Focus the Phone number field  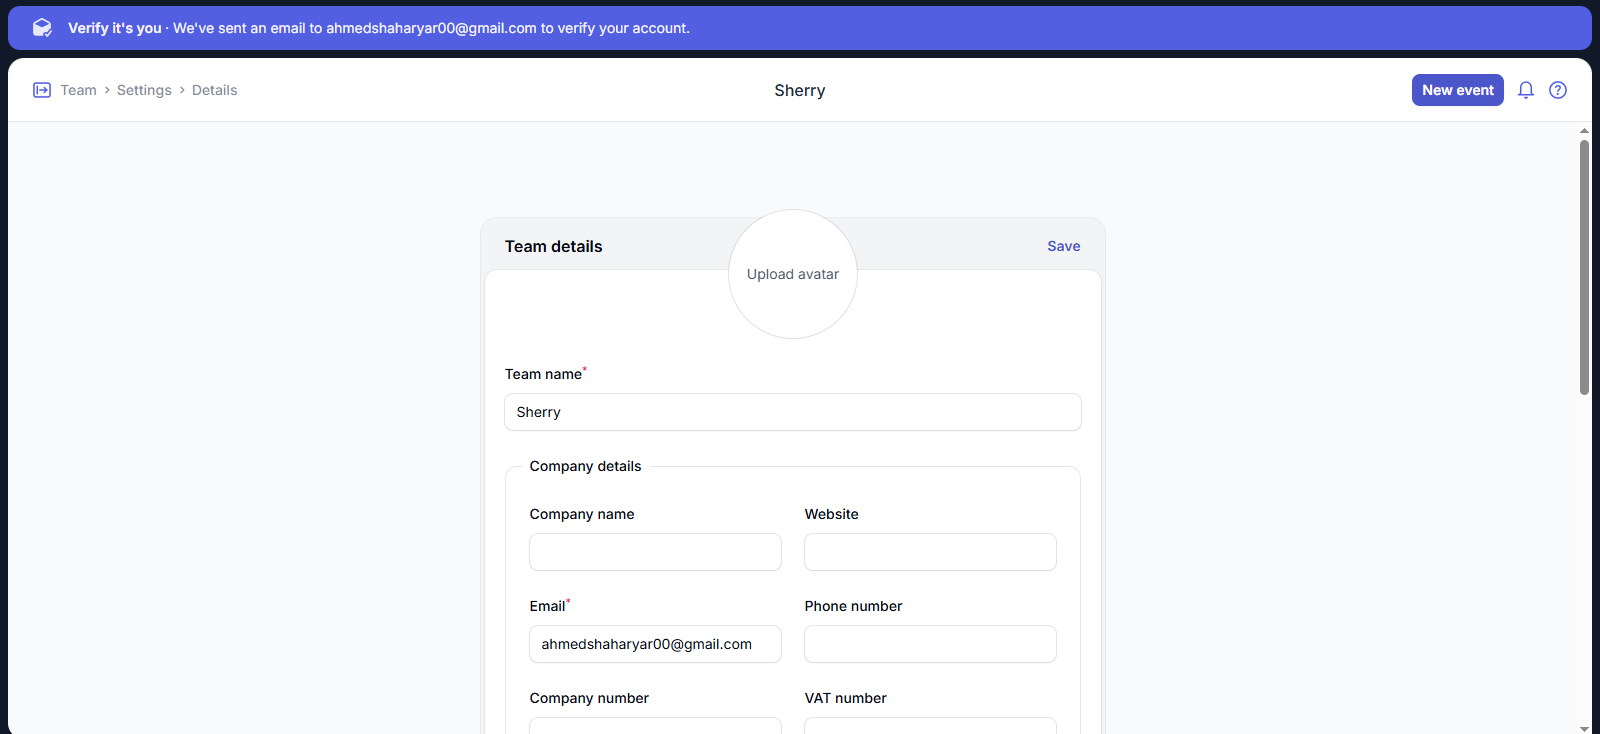click(930, 644)
